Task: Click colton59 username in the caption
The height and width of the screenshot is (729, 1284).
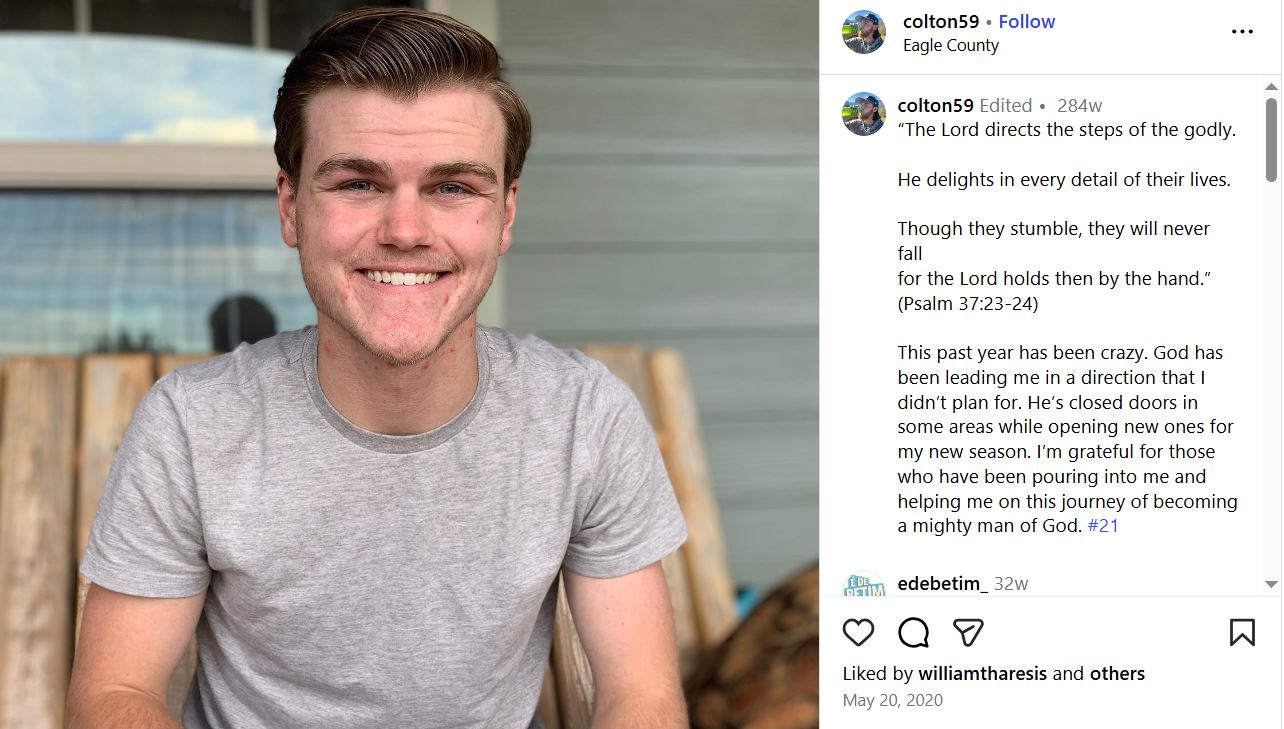Action: pyautogui.click(x=935, y=105)
